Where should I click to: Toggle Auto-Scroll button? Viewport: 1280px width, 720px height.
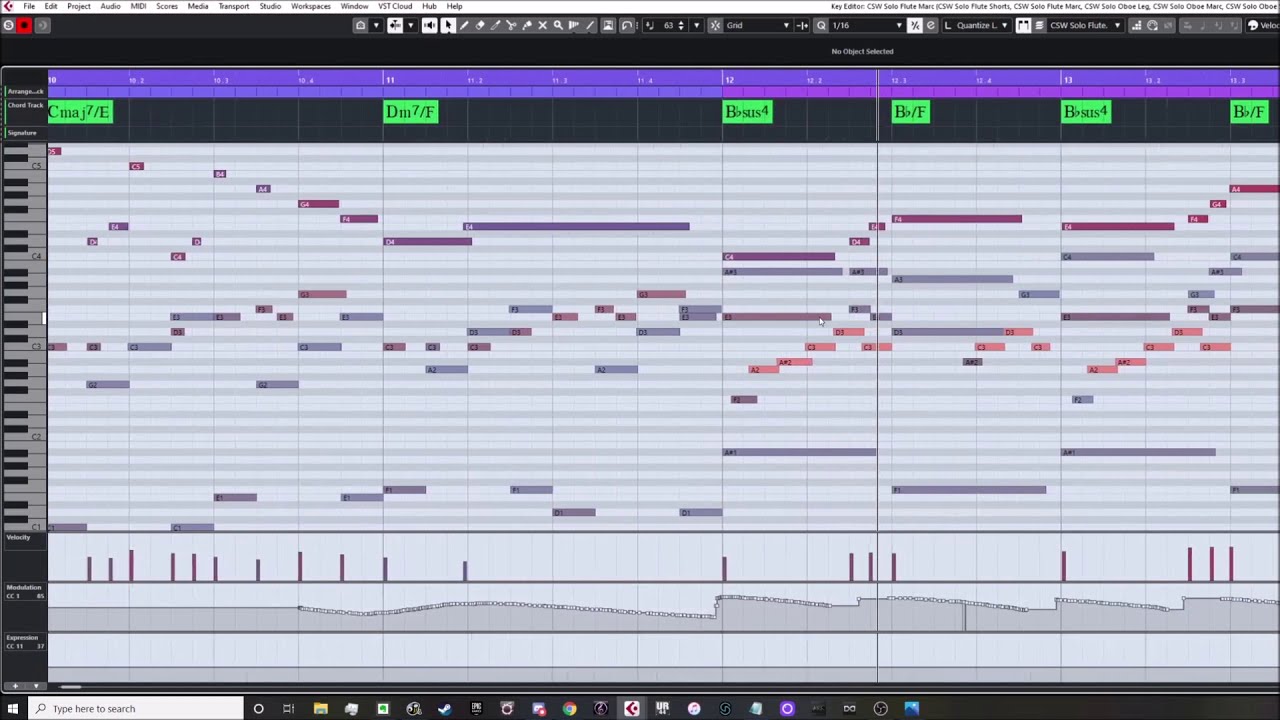pos(396,25)
